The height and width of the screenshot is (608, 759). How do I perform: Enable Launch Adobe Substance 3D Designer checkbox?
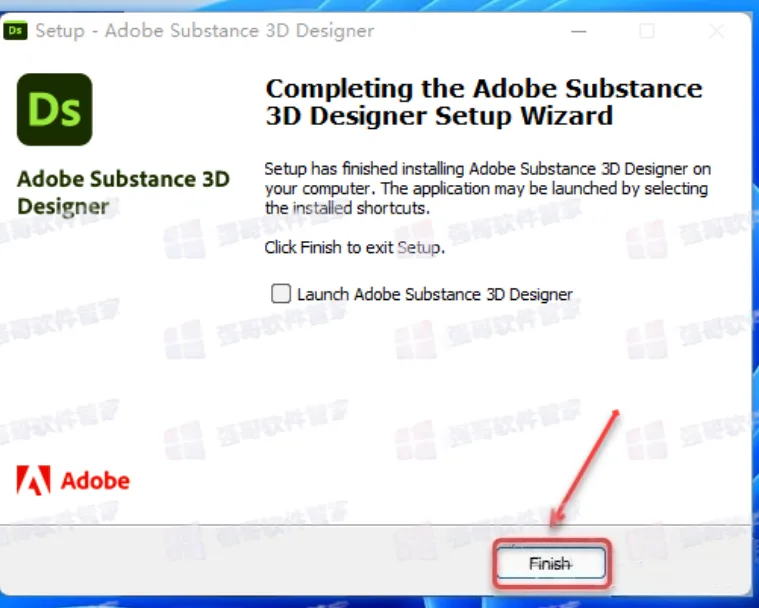[x=281, y=294]
